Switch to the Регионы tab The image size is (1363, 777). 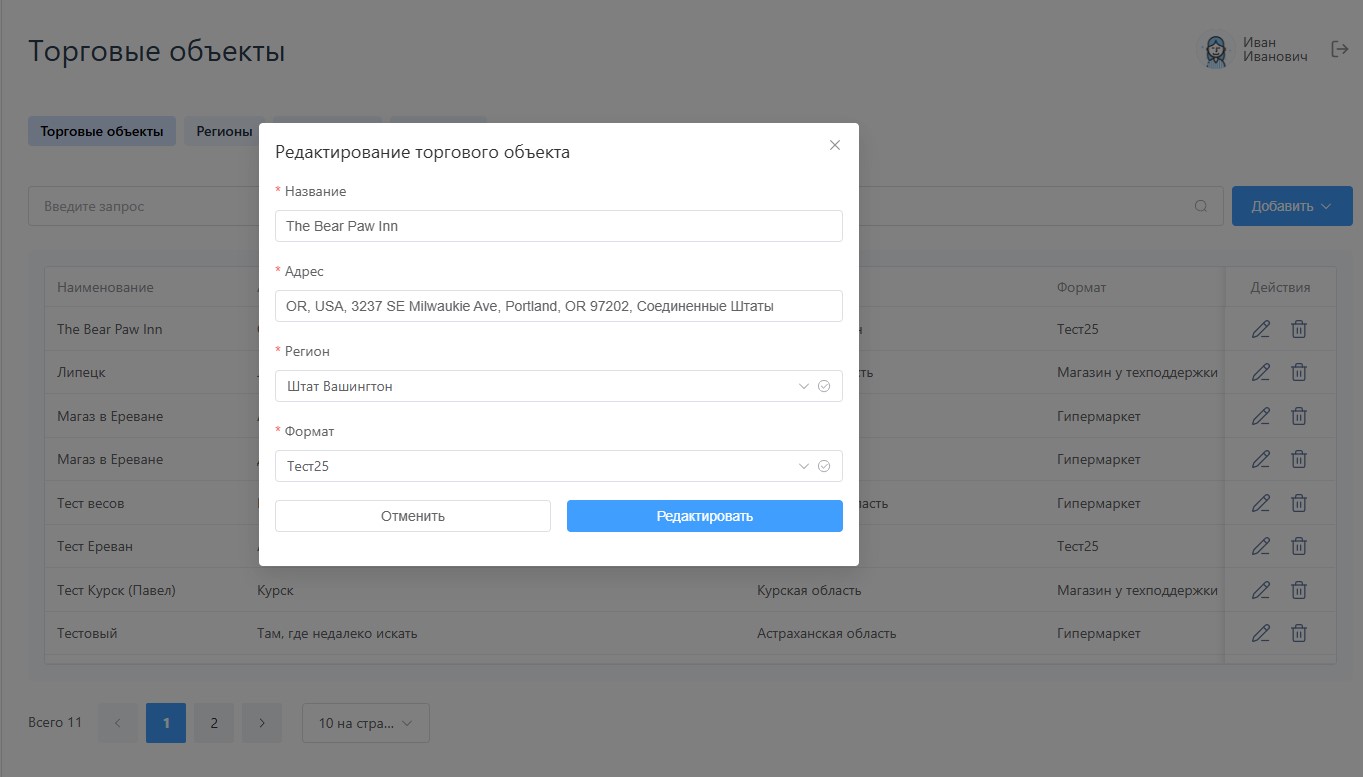pyautogui.click(x=224, y=131)
